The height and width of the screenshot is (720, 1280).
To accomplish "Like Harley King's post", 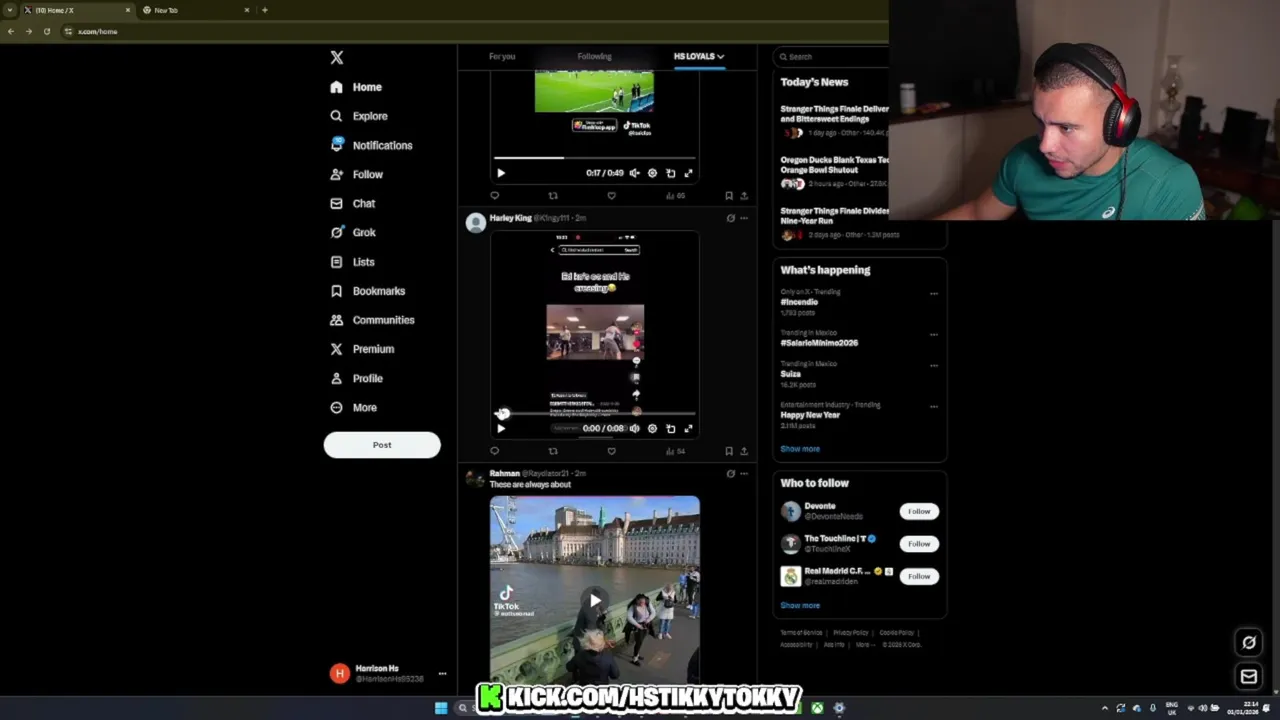I will (x=611, y=451).
